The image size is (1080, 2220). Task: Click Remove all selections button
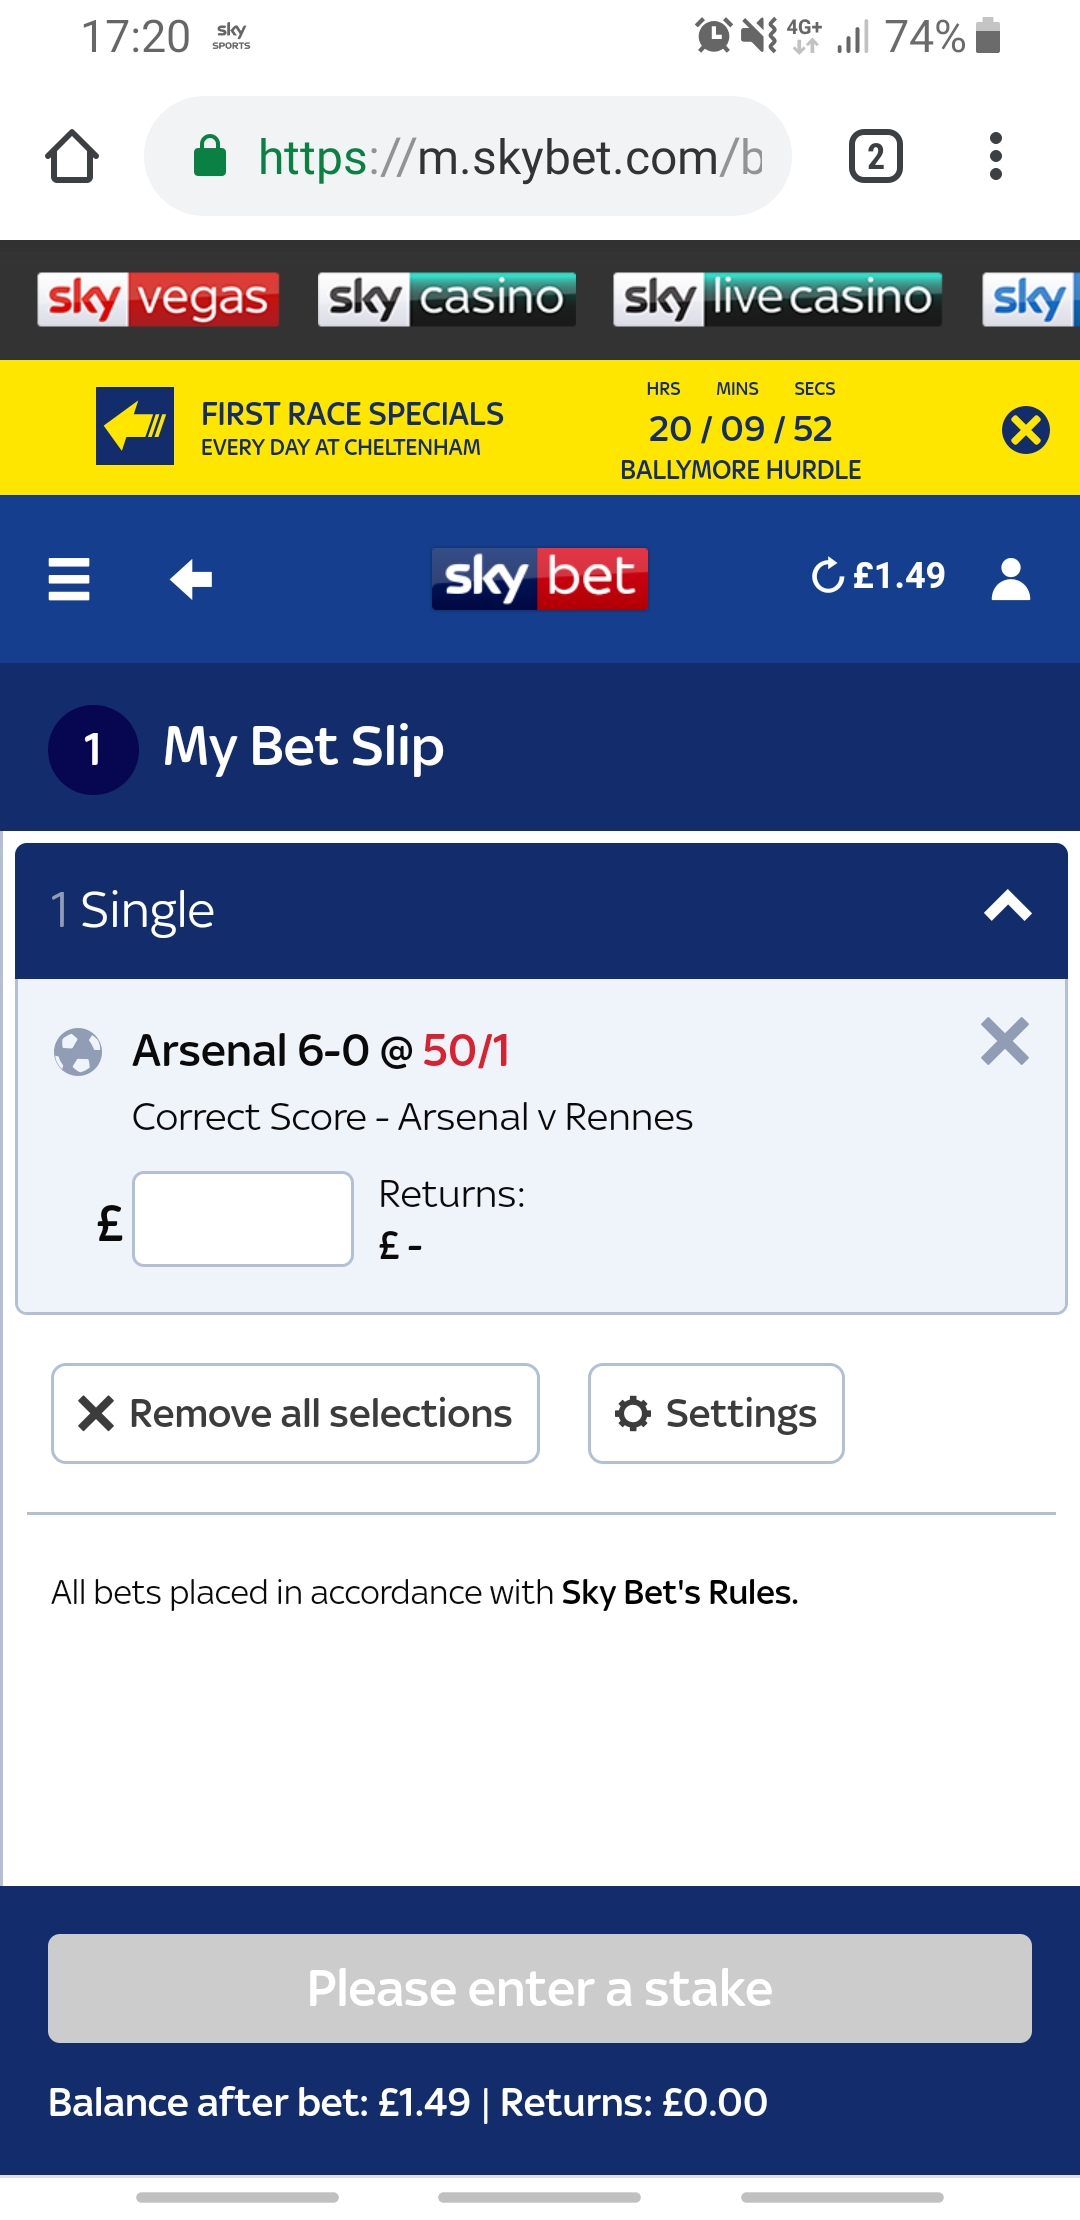coord(295,1413)
